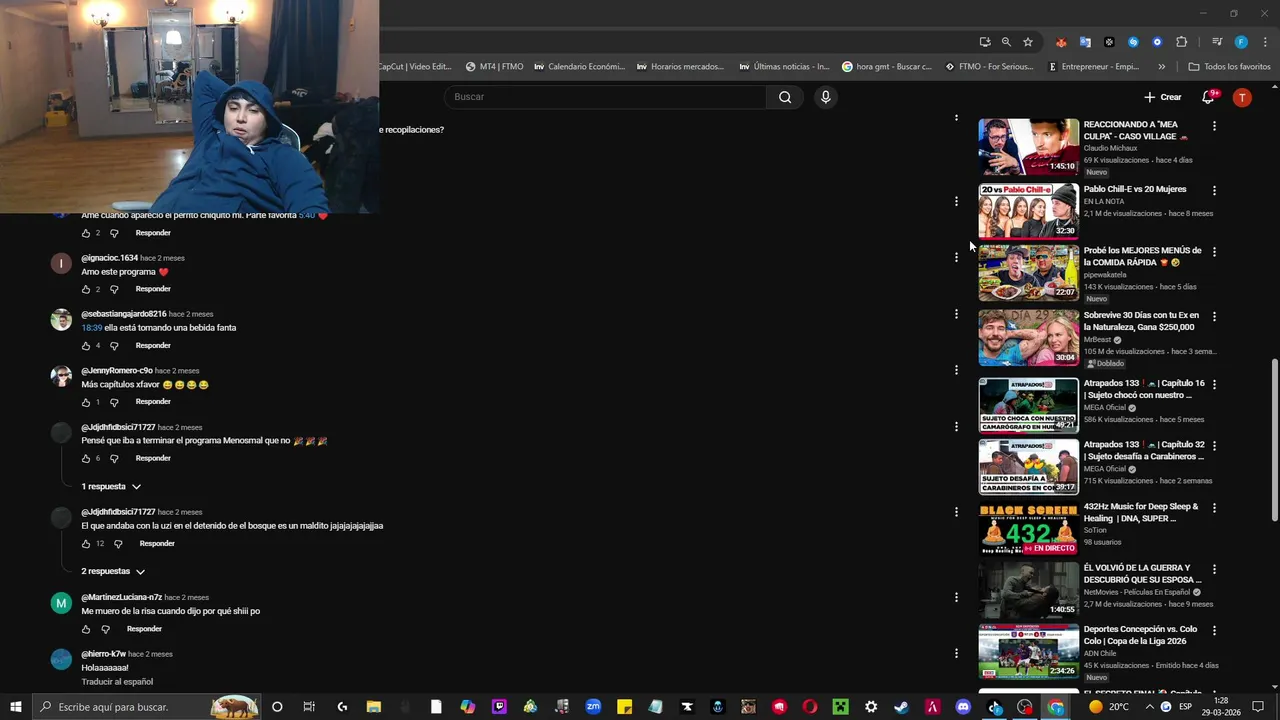Open the Chrome extensions puzzle icon
The width and height of the screenshot is (1280, 720).
coord(1181,42)
